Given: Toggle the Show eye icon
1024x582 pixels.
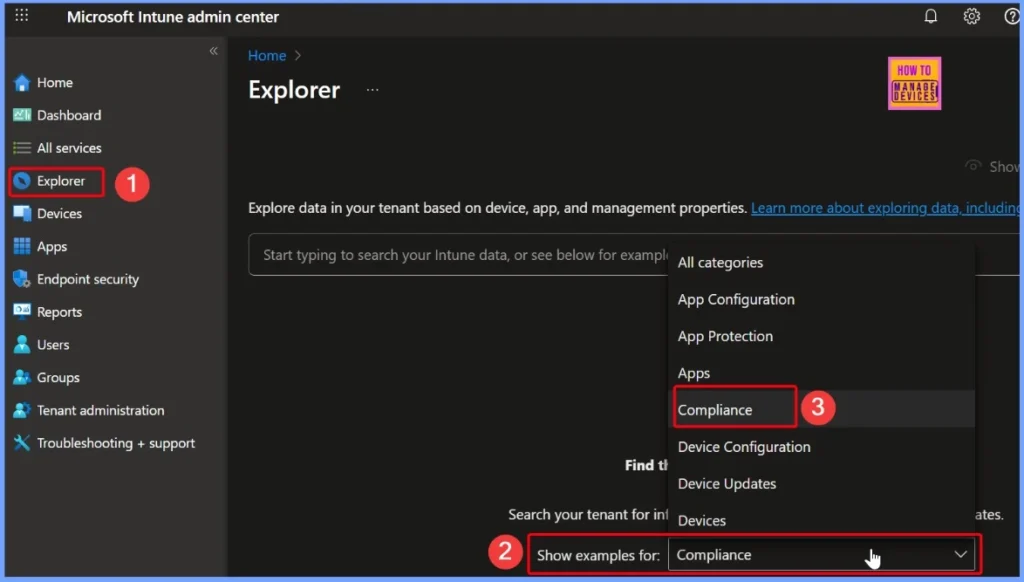Looking at the screenshot, I should point(973,166).
